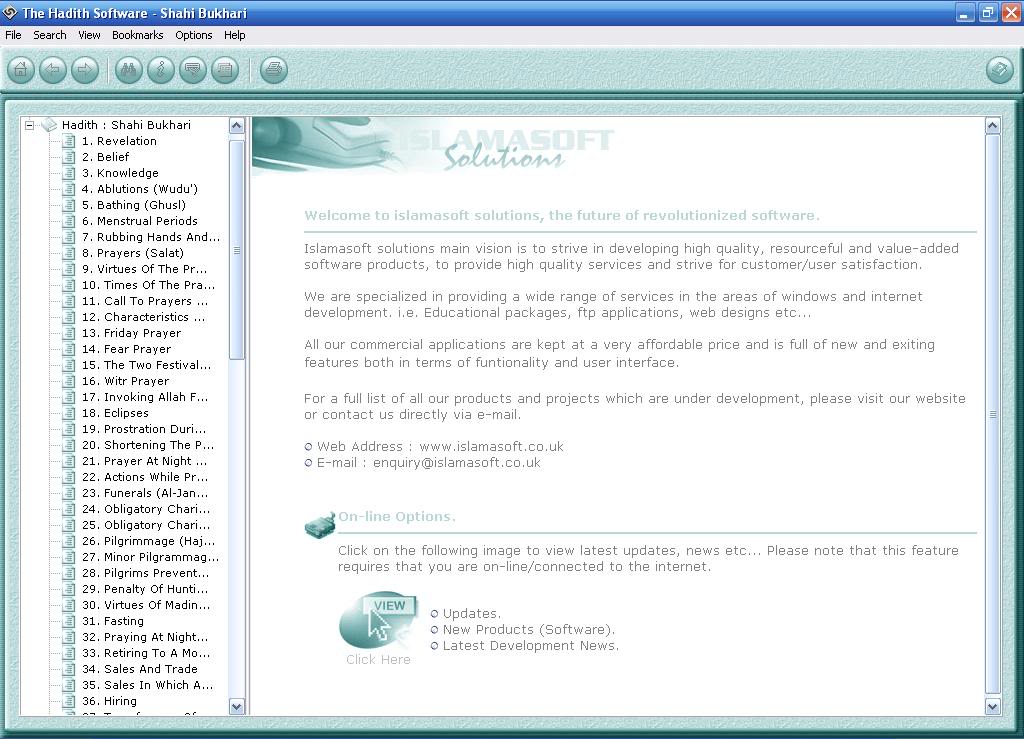Click the content pane scrollbar down arrow
Viewport: 1024px width, 739px height.
click(x=993, y=706)
